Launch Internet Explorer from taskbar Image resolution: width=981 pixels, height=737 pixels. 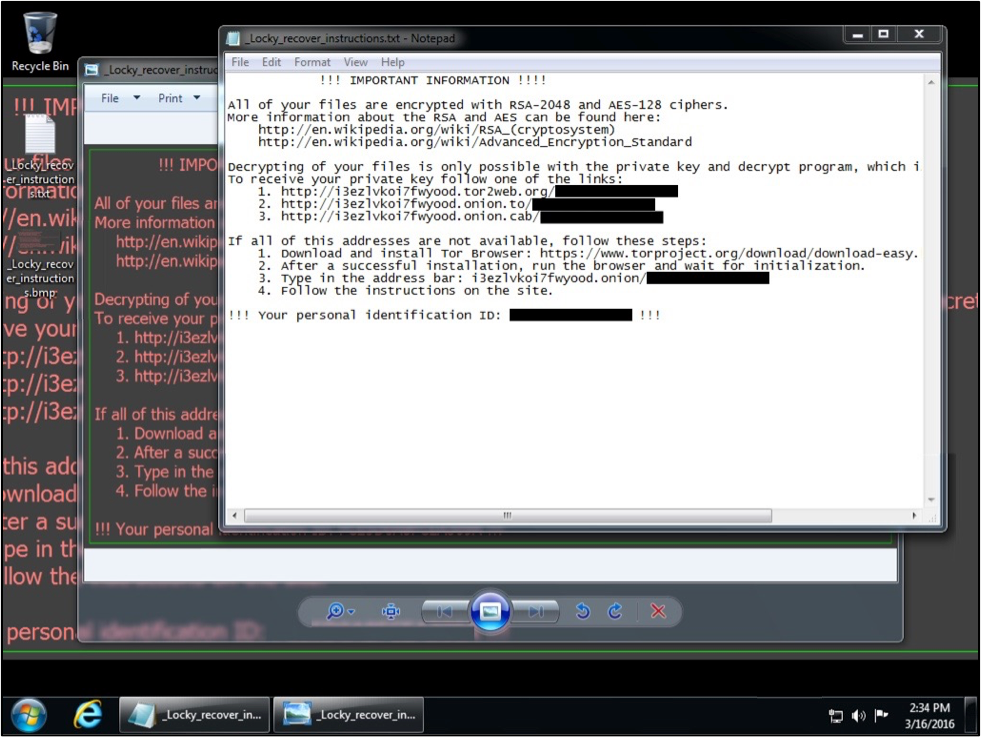click(88, 714)
